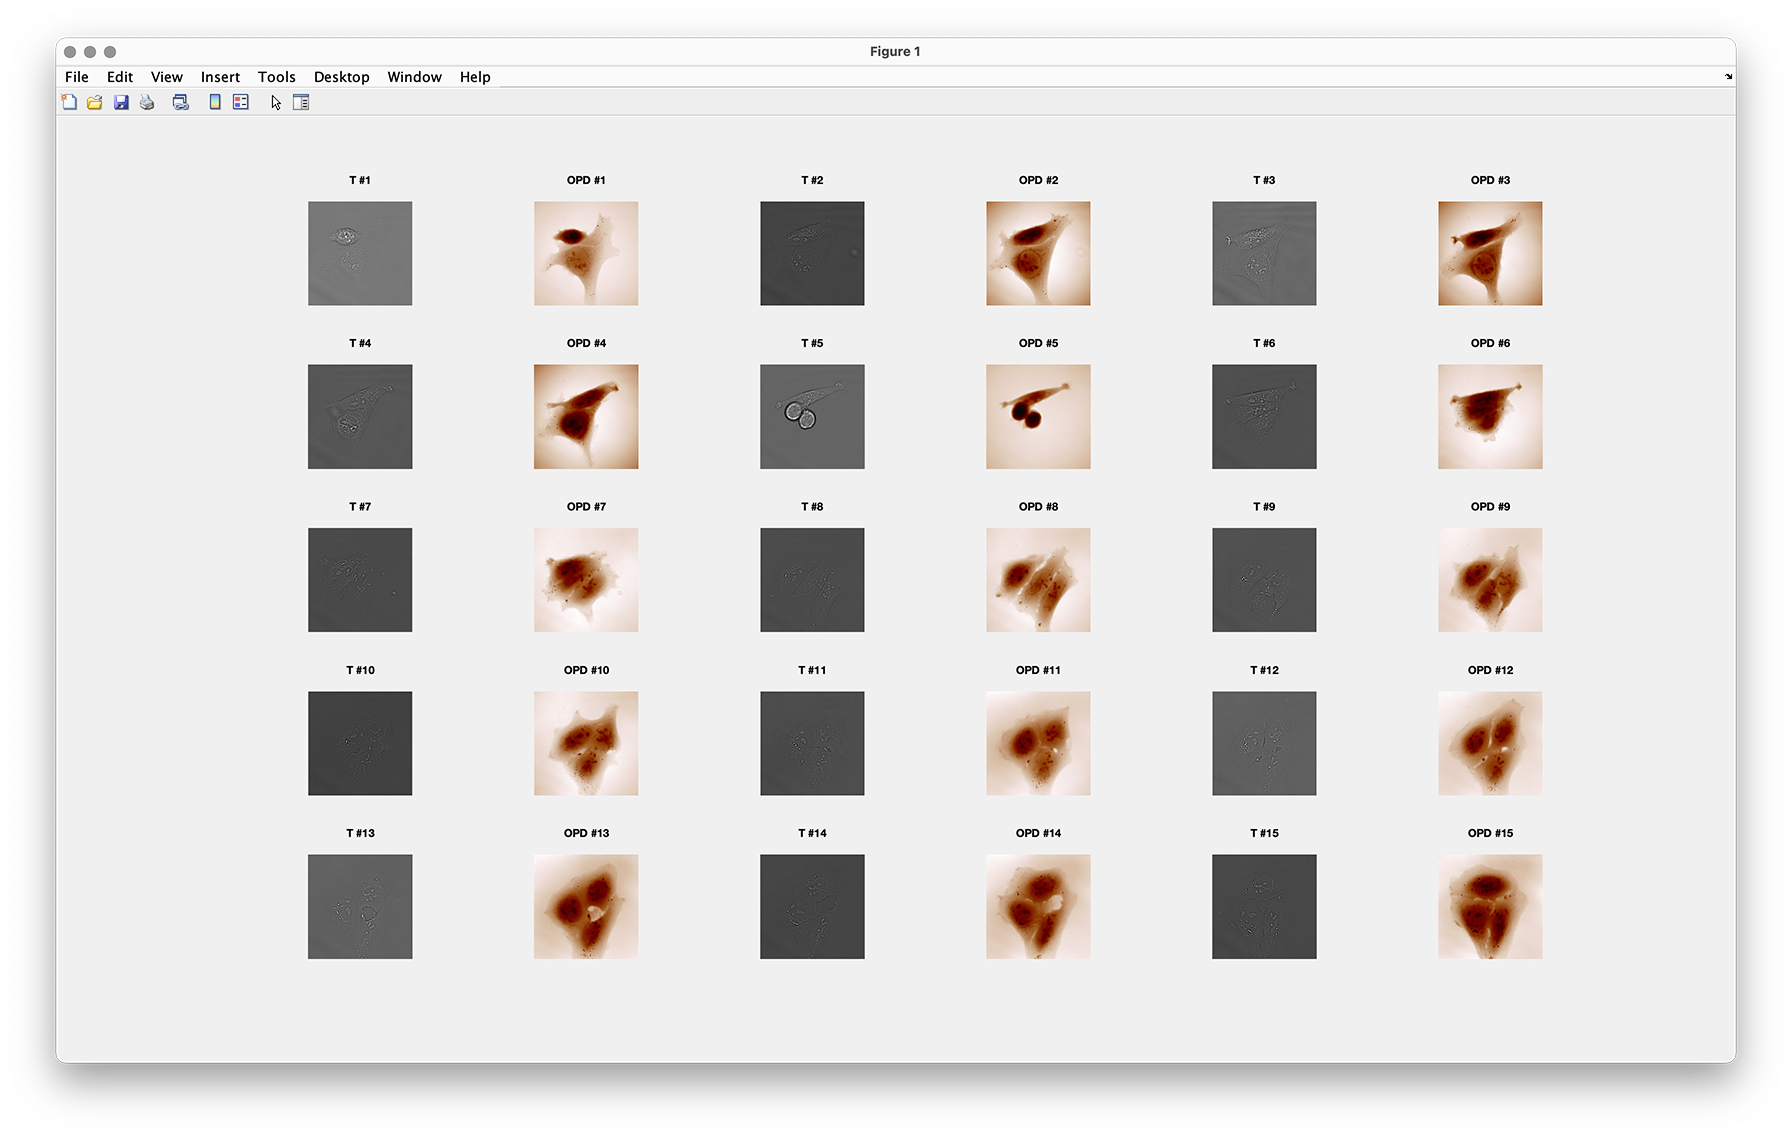The image size is (1792, 1137).
Task: Click the "OPD #13" subplot title
Action: click(x=586, y=833)
